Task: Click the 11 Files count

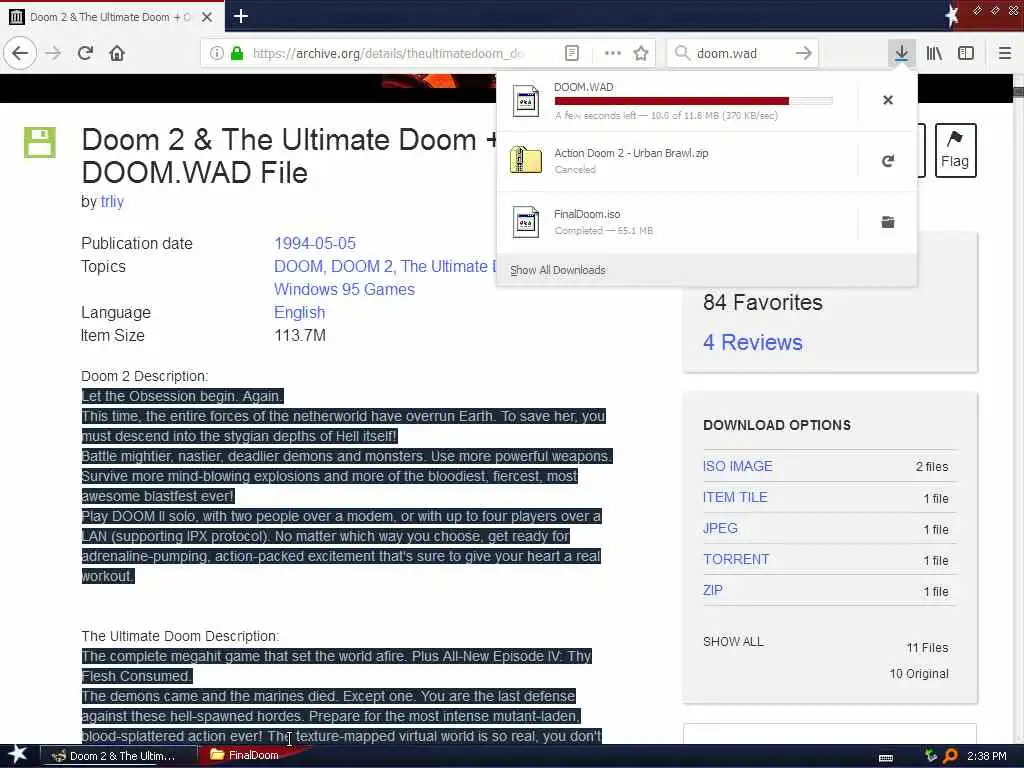Action: (927, 647)
